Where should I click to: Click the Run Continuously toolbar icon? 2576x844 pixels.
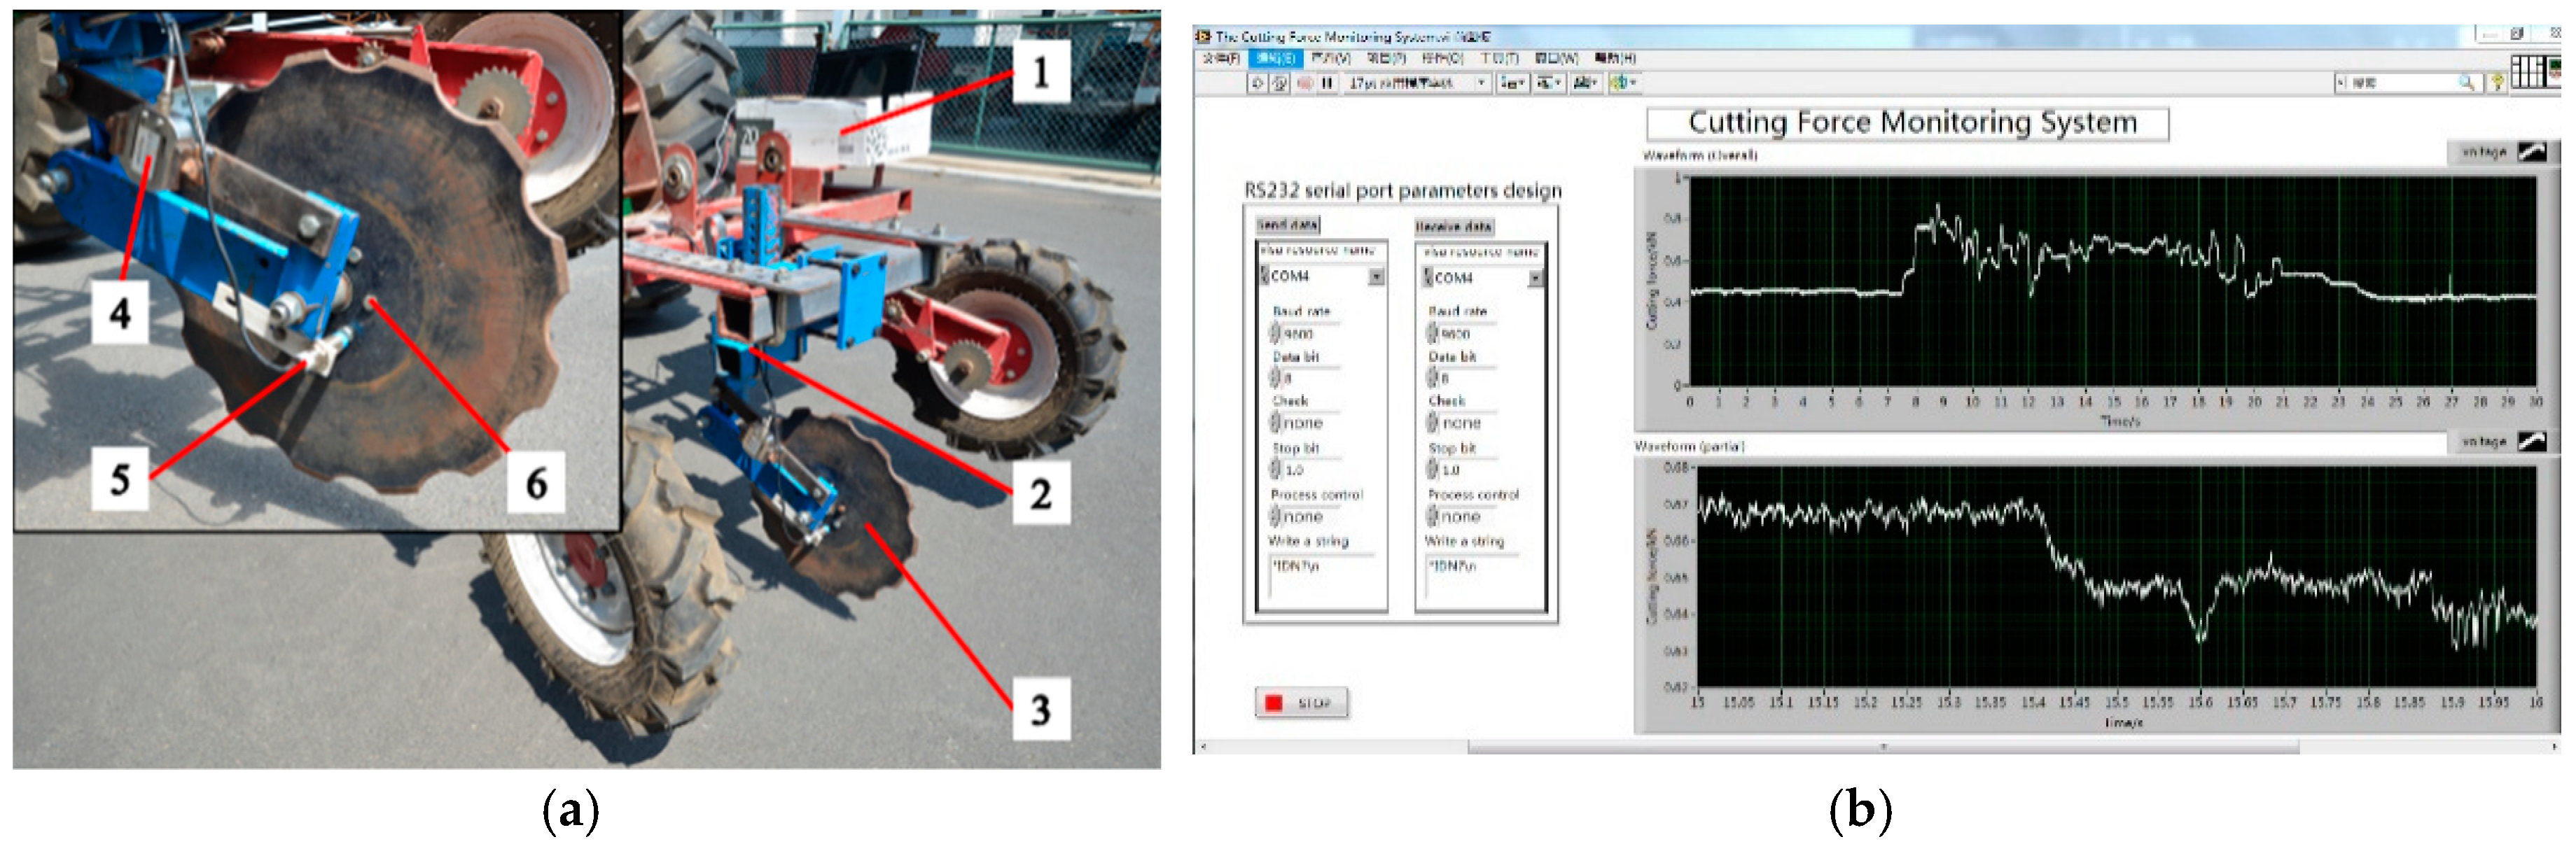tap(1279, 83)
